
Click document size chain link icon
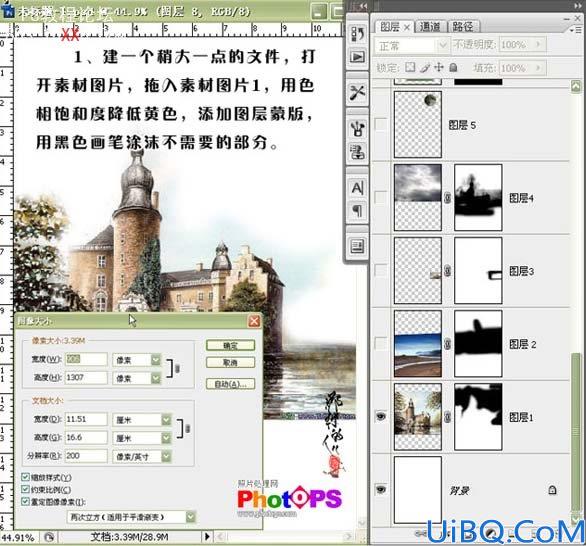187,428
